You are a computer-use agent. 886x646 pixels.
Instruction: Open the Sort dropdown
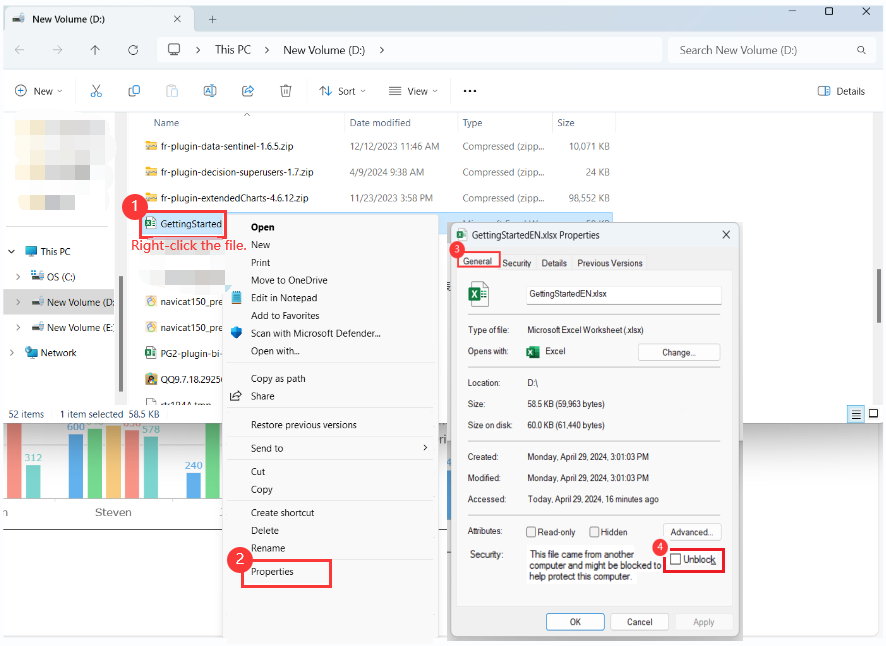pyautogui.click(x=342, y=90)
